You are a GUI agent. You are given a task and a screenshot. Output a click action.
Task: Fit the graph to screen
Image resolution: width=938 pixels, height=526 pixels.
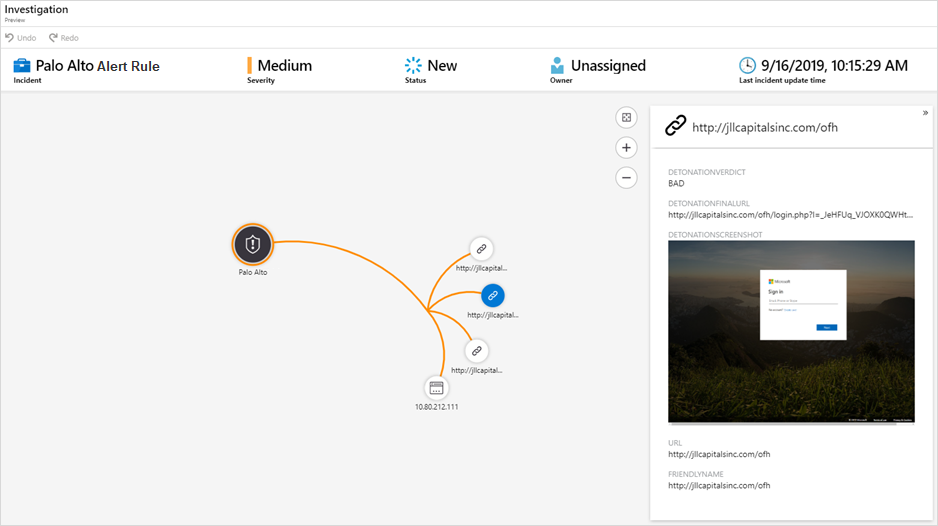pyautogui.click(x=626, y=118)
